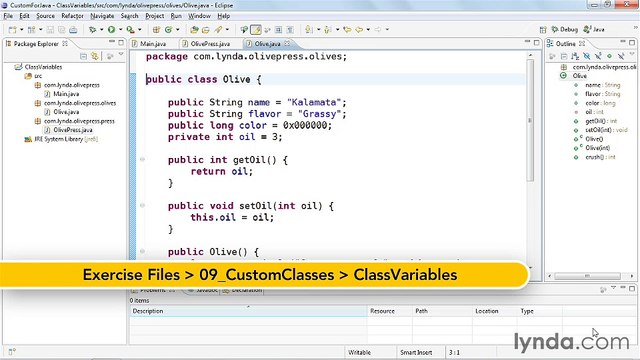Go to Previous Annotation icon
This screenshot has height=360, width=640.
[327, 29]
